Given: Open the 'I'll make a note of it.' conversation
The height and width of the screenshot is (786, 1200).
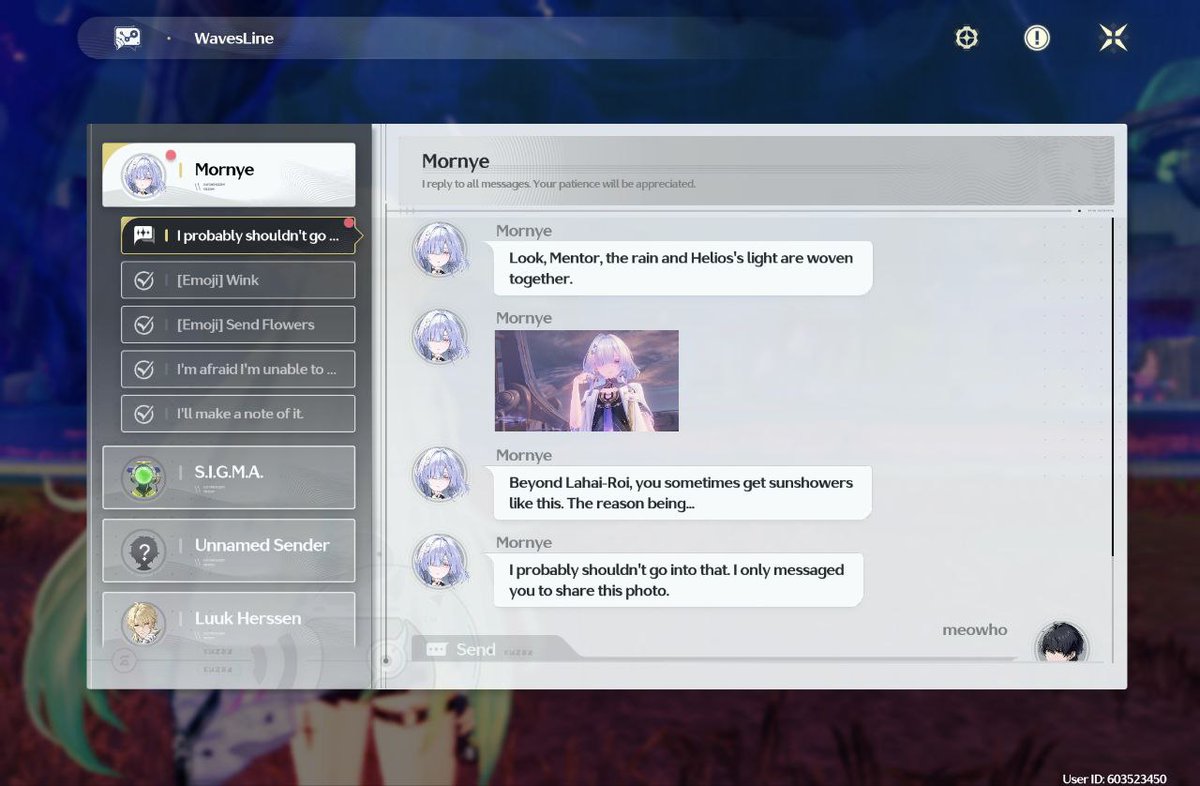Looking at the screenshot, I should coord(238,413).
